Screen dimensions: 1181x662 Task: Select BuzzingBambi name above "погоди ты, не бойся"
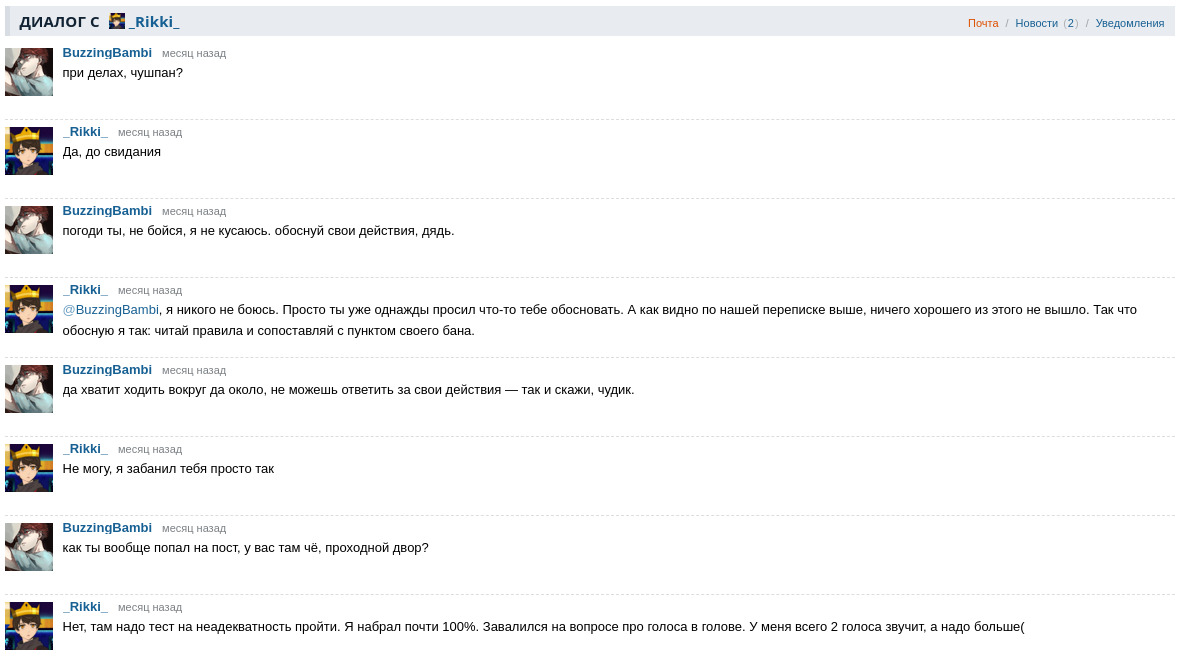coord(107,211)
